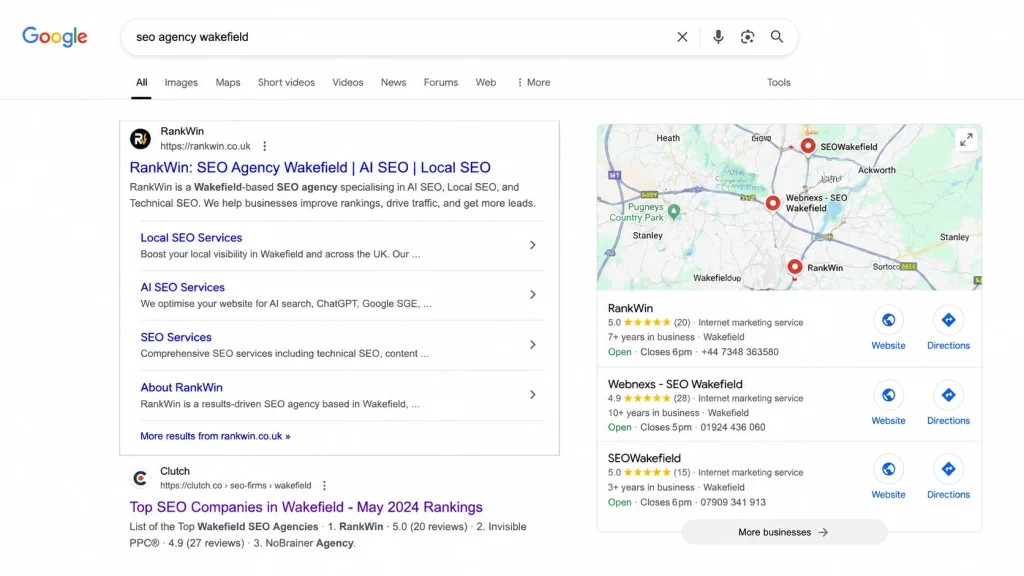Screen dimensions: 1024x576
Task: Open SEOWakefield website globe icon
Action: (x=888, y=469)
